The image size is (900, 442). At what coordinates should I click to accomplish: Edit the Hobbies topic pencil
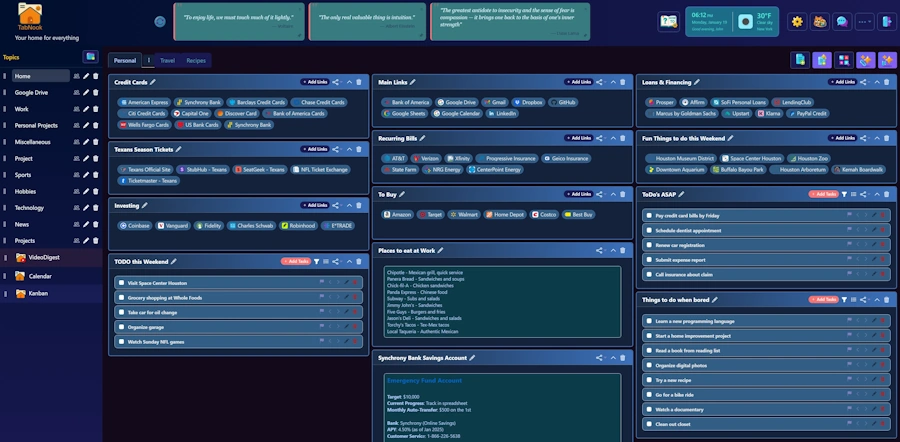click(86, 191)
